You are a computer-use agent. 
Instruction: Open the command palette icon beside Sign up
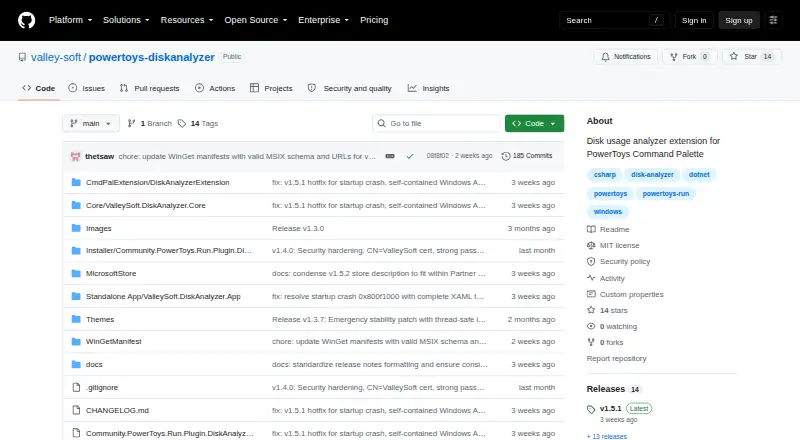point(773,20)
